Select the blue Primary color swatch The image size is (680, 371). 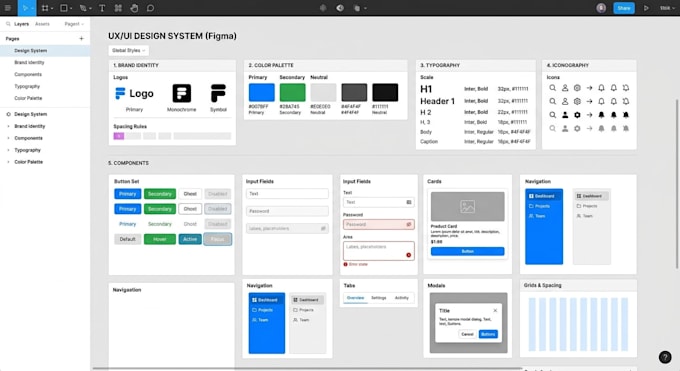pyautogui.click(x=262, y=92)
